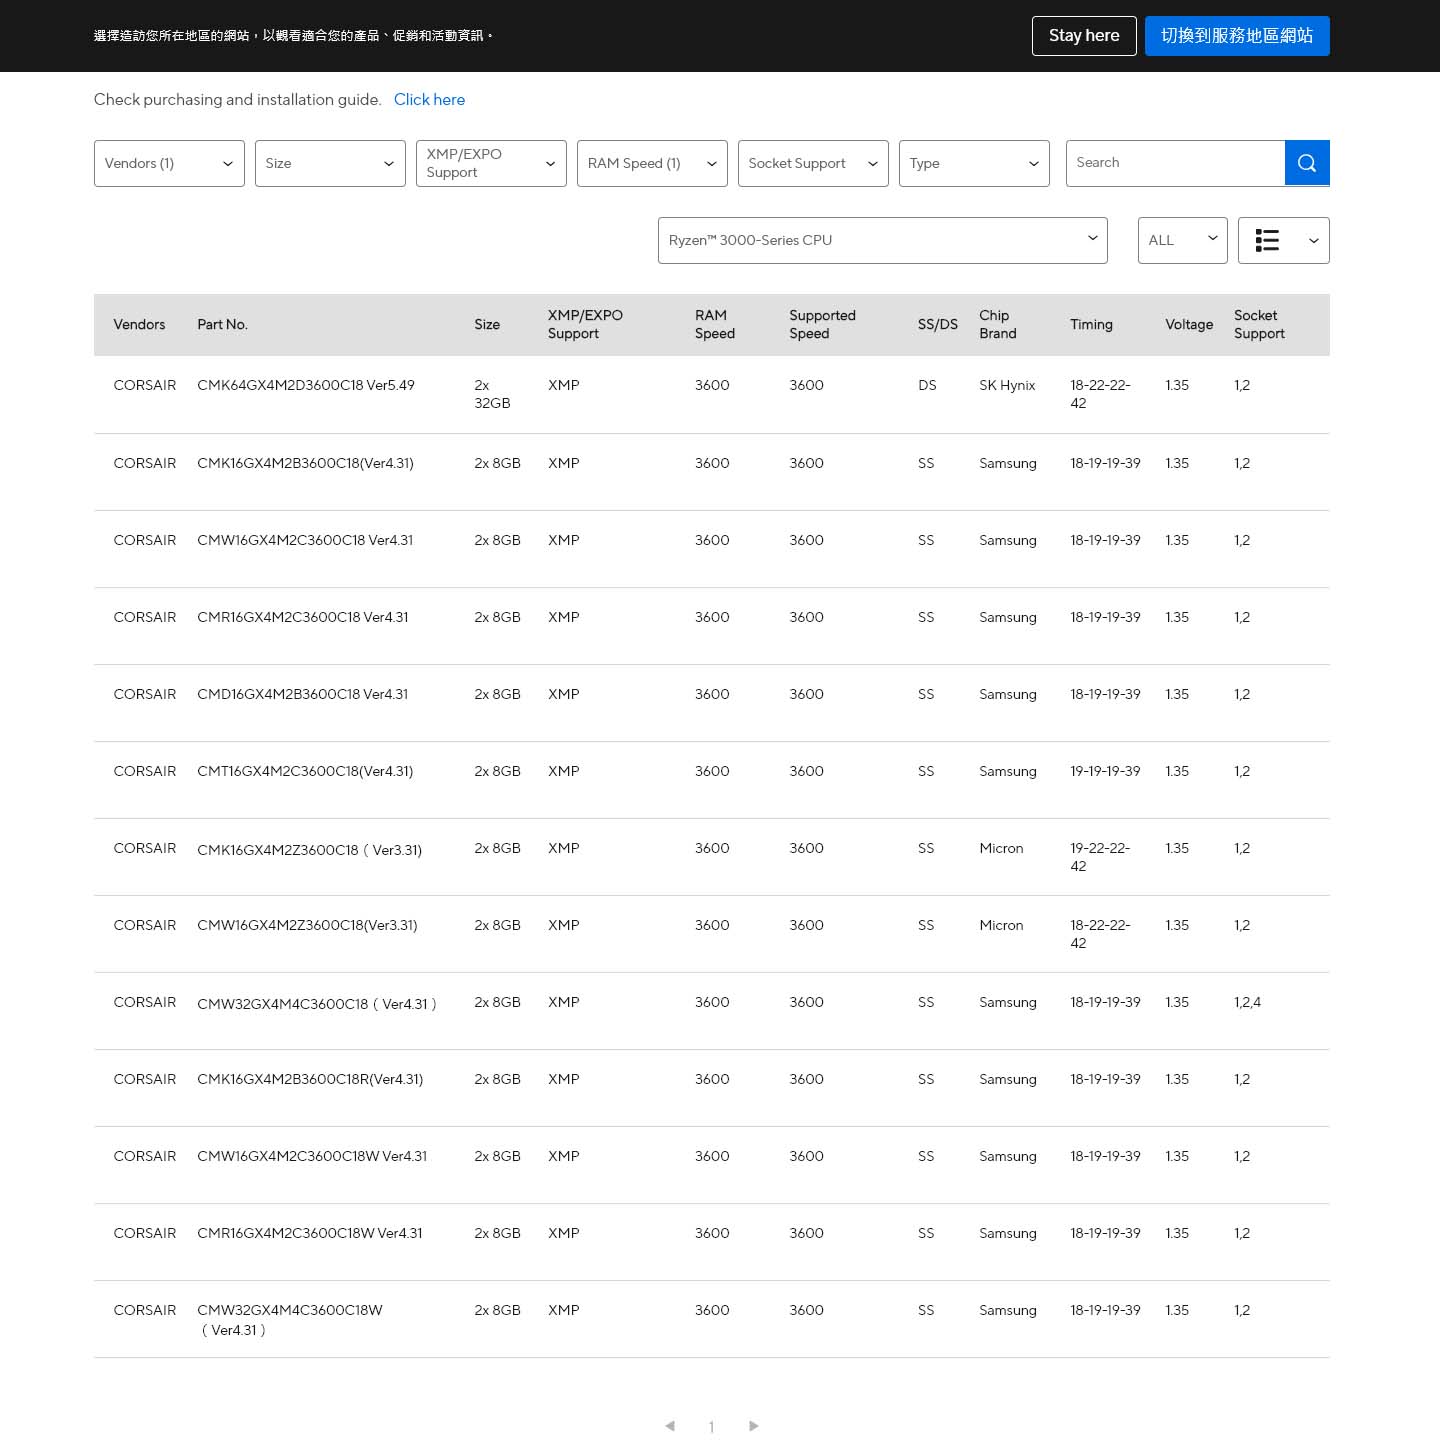This screenshot has width=1440, height=1440.
Task: Click the Socket Support column header
Action: point(1259,324)
